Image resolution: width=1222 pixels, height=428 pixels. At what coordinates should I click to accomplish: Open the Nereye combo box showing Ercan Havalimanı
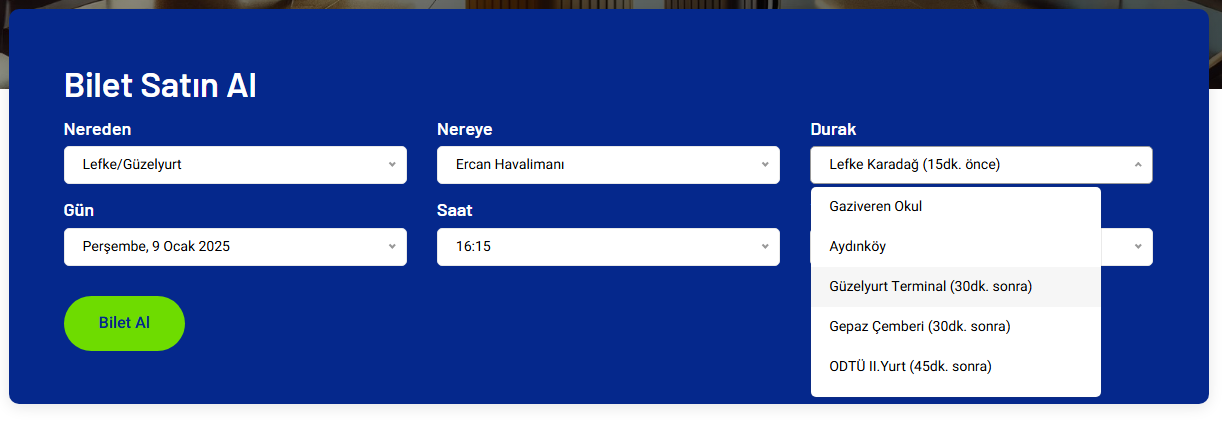point(598,165)
